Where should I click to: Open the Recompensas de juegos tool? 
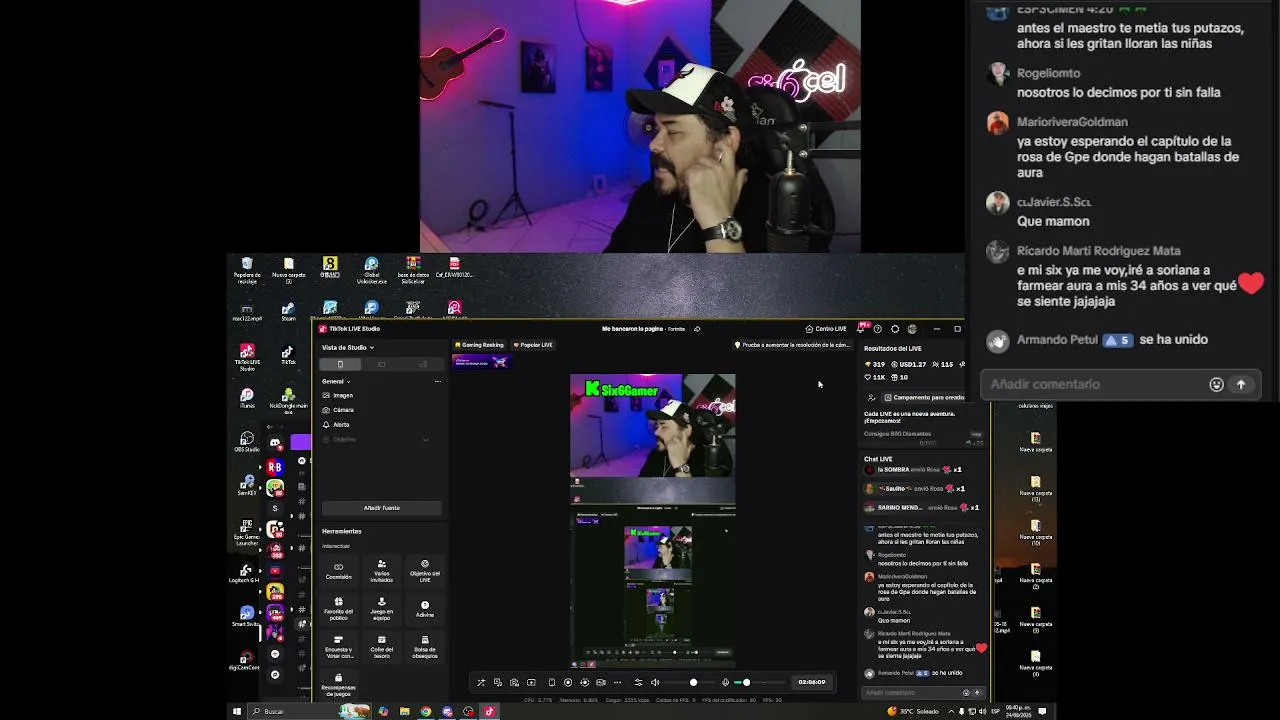click(x=338, y=685)
